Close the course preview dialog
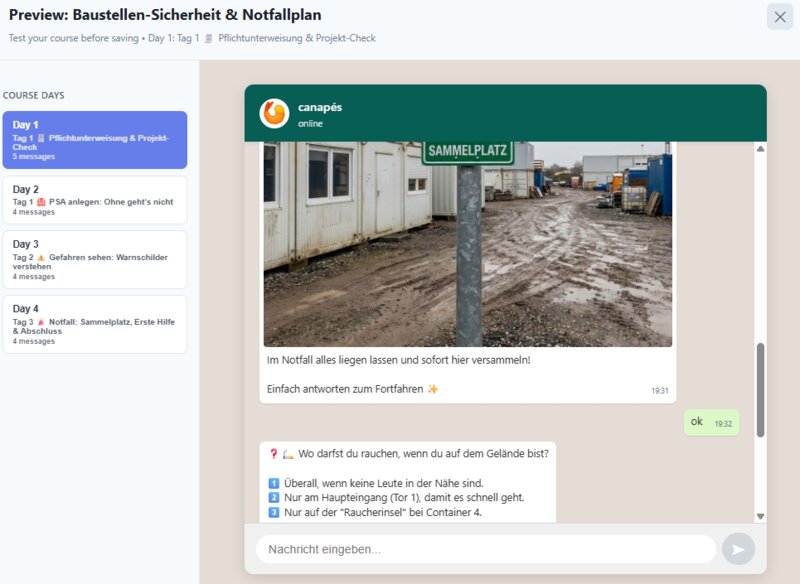The height and width of the screenshot is (584, 800). point(780,17)
